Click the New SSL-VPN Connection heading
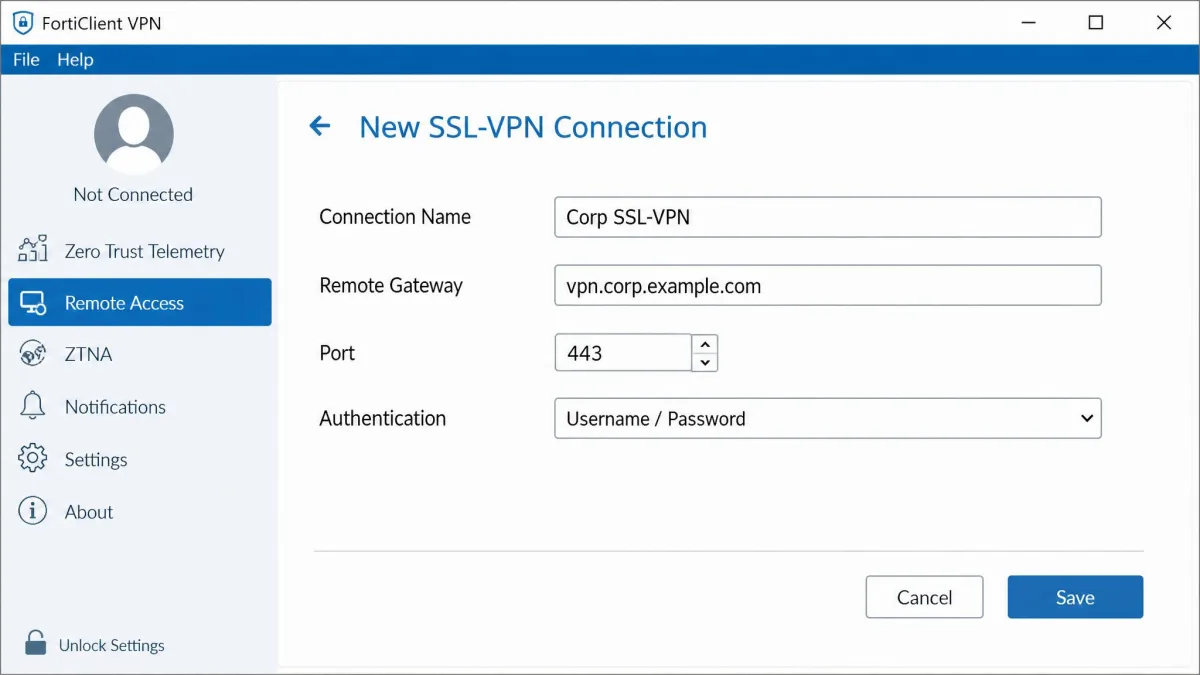The image size is (1200, 675). [x=533, y=127]
